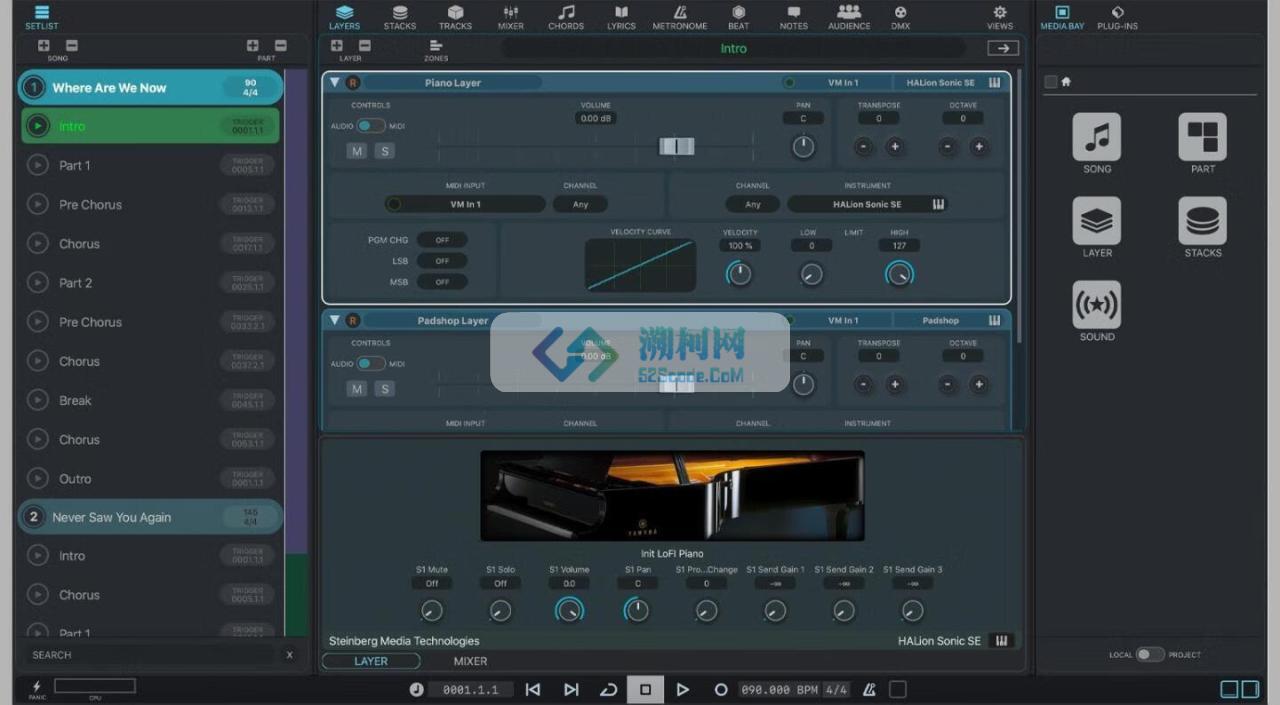Collapse the Piano Layer triangle
Screen dimensions: 1280x705
pos(335,83)
